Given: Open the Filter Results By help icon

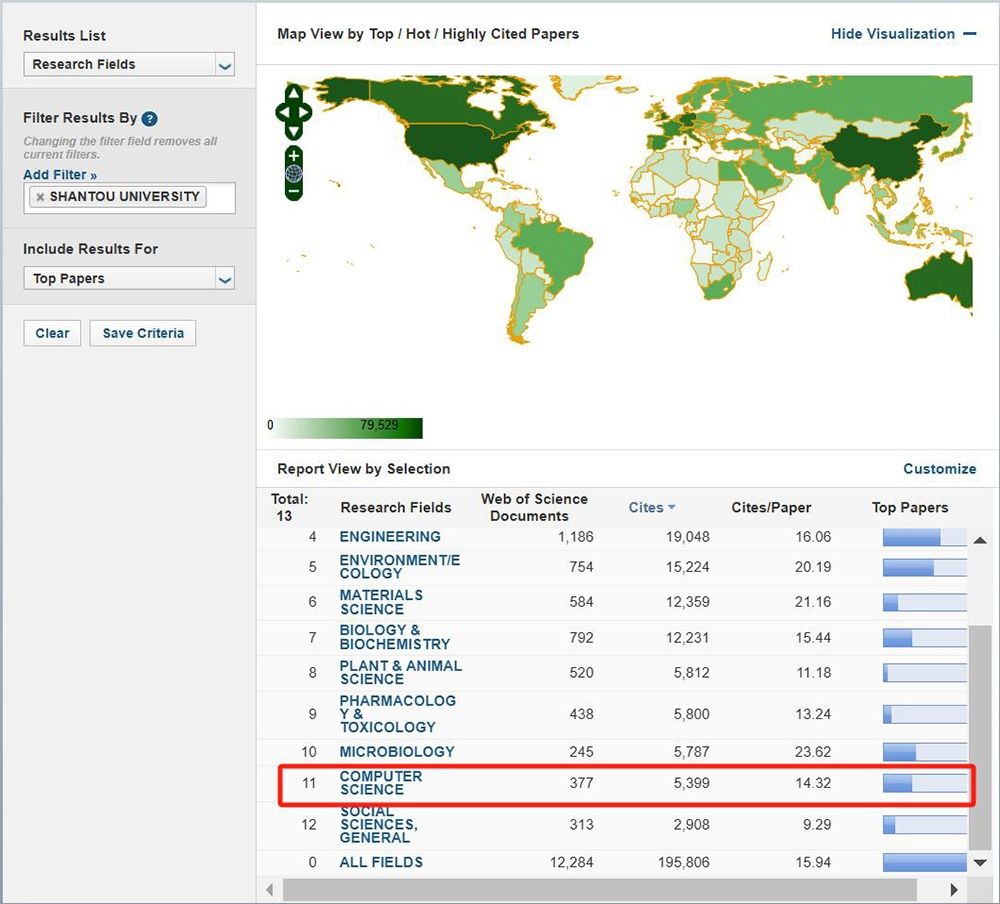Looking at the screenshot, I should (x=149, y=119).
